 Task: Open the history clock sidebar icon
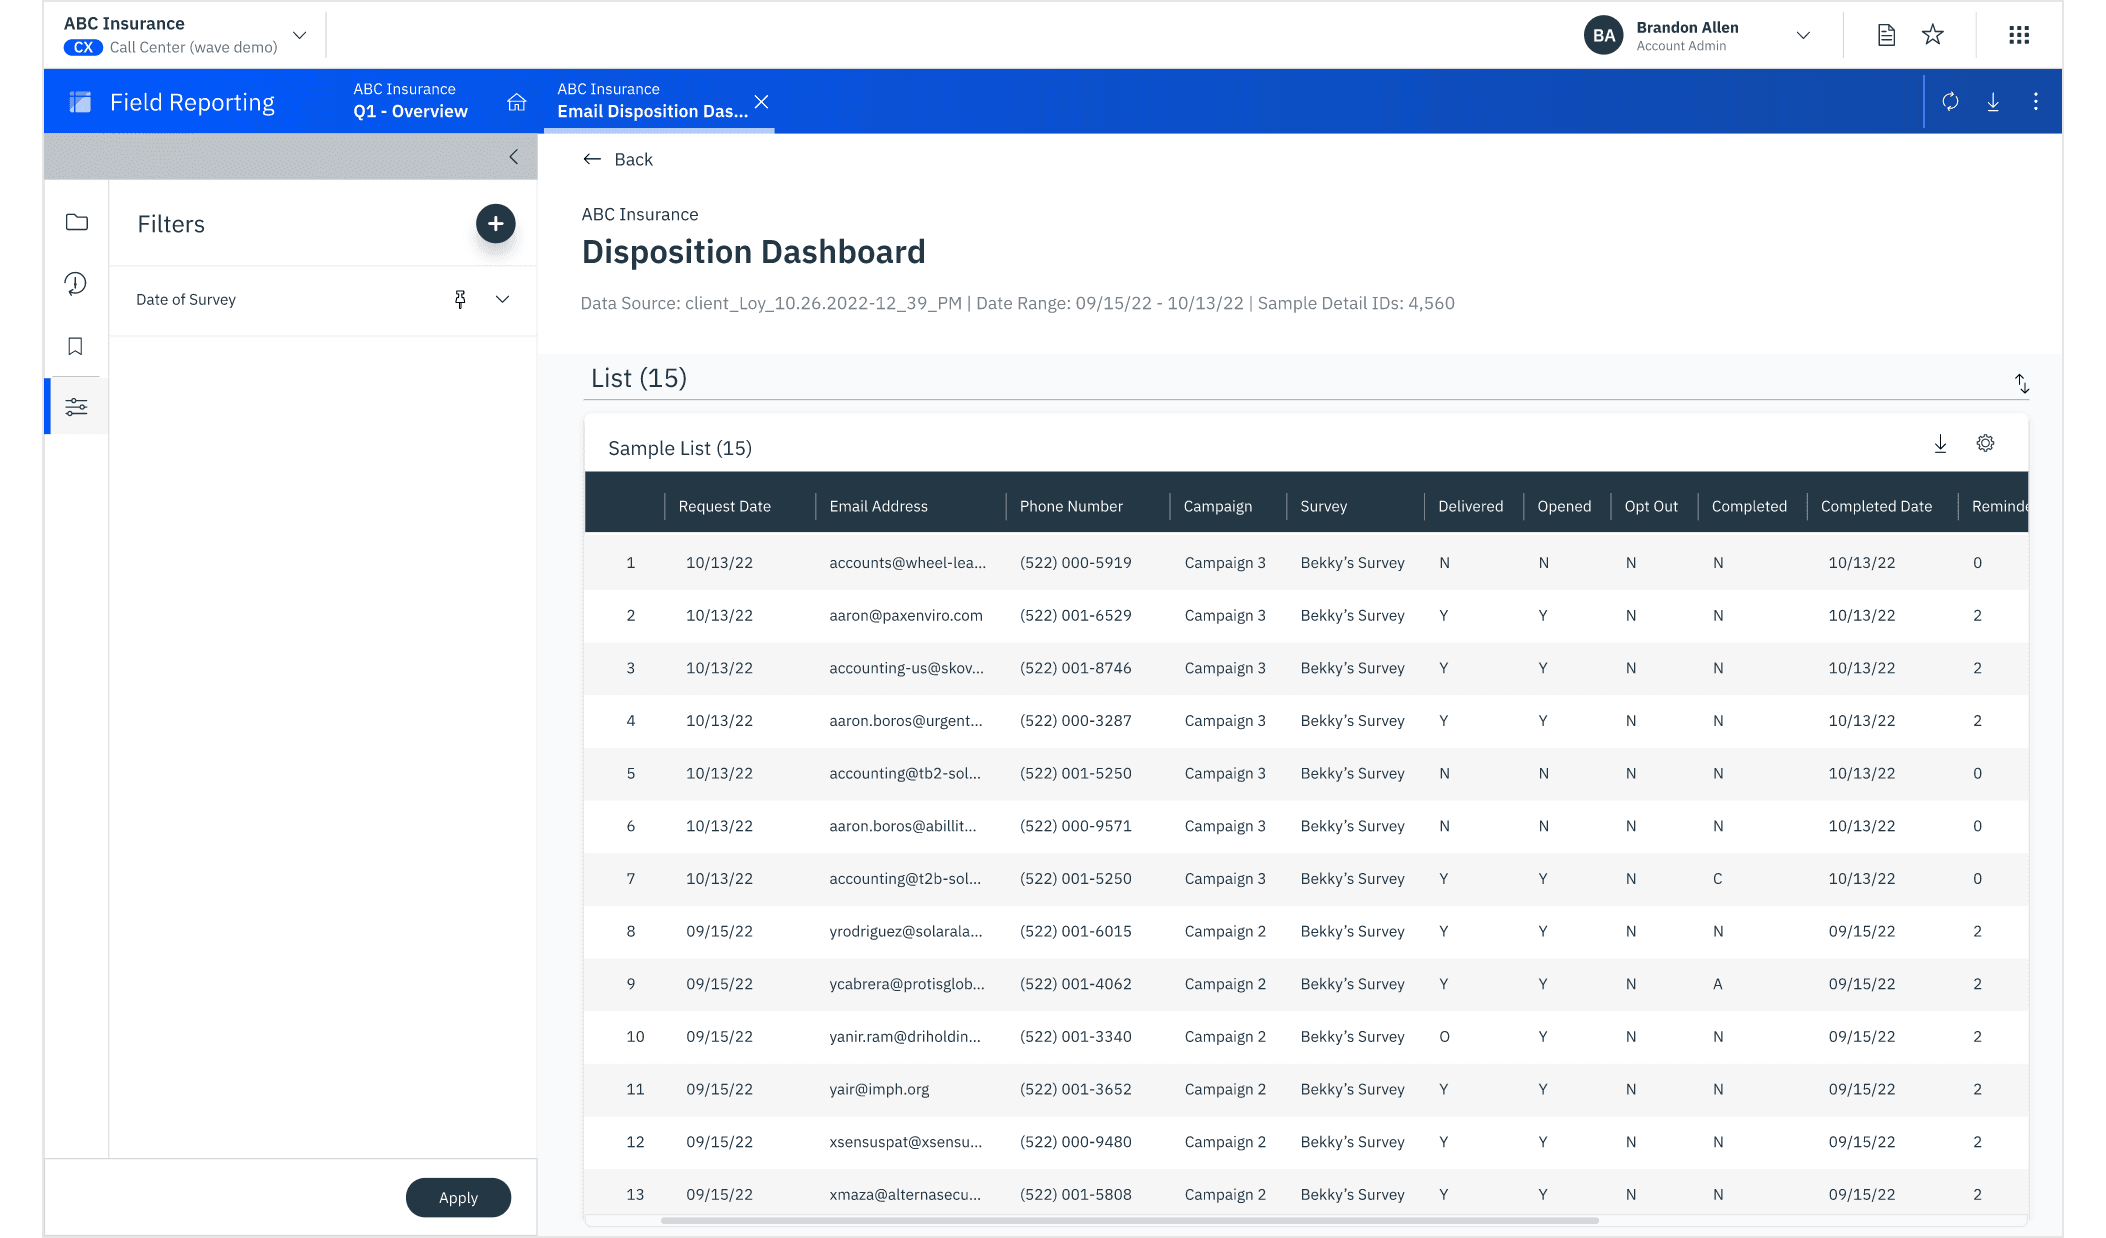(76, 284)
